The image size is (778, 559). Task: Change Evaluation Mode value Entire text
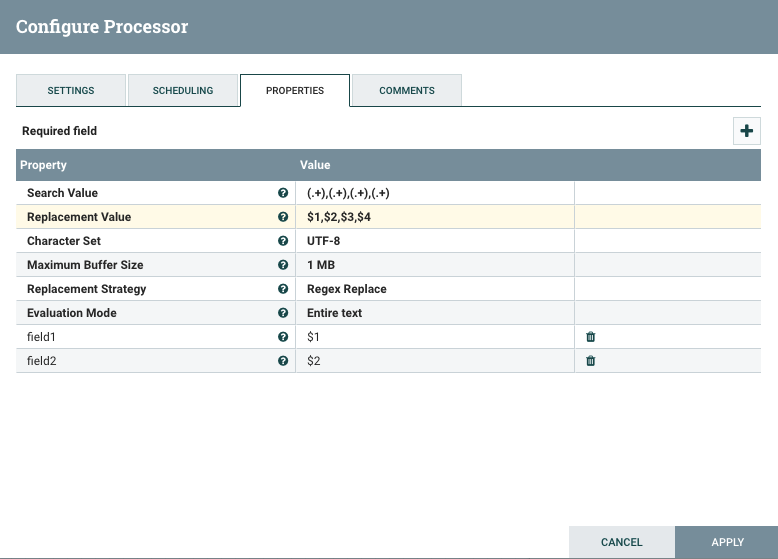click(x=434, y=313)
